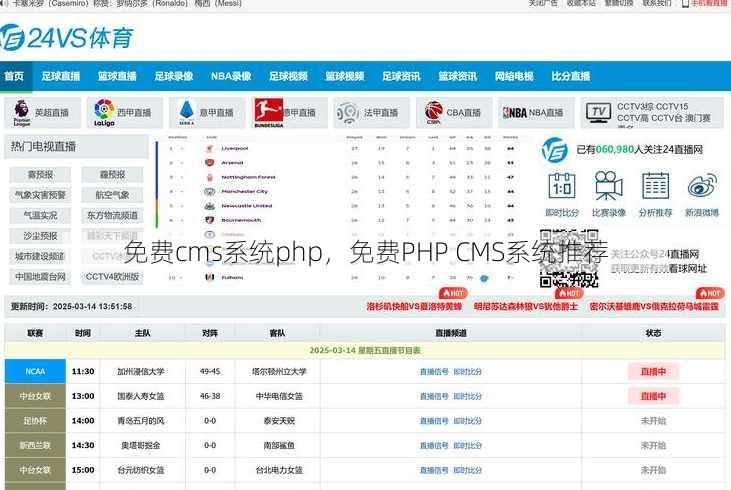Image resolution: width=731 pixels, height=490 pixels.
Task: Click the 分析推荐 calendar list icon
Action: point(655,186)
